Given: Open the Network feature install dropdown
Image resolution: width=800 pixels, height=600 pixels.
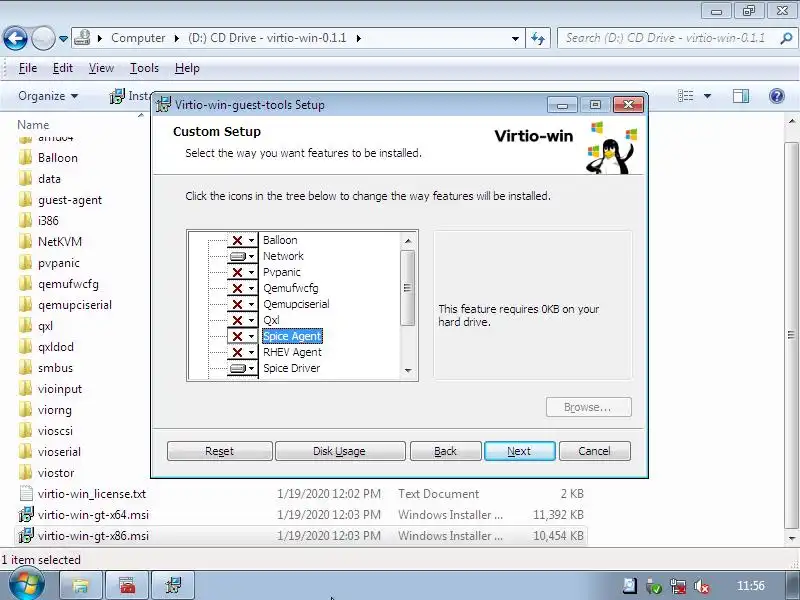Looking at the screenshot, I should [242, 256].
